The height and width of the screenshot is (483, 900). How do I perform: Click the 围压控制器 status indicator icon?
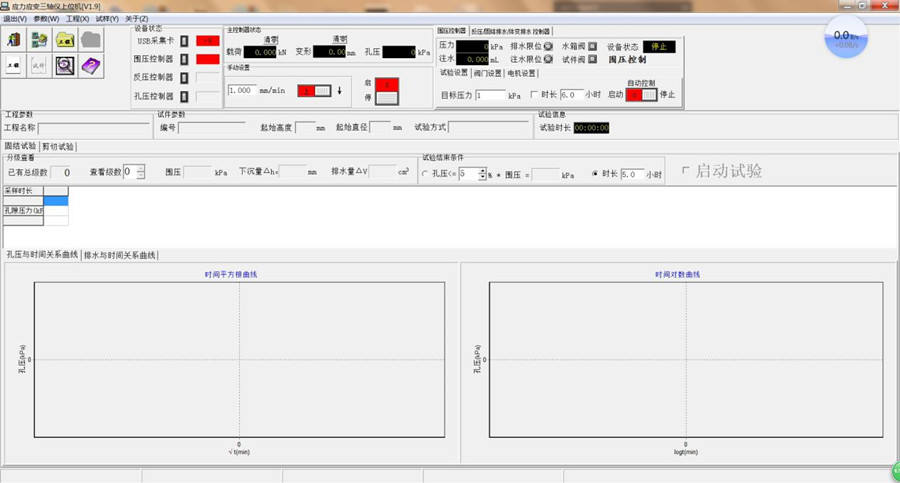[x=184, y=59]
